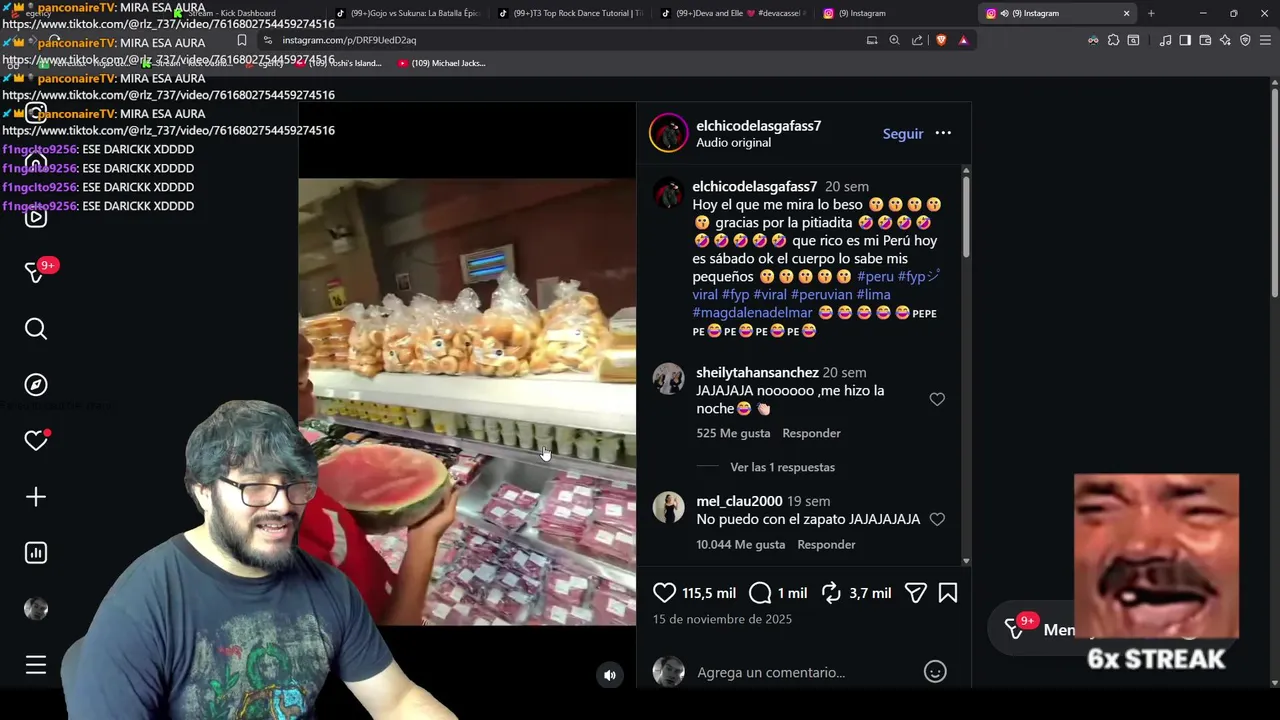Create a new post with the plus icon
This screenshot has height=720, width=1280.
click(36, 497)
